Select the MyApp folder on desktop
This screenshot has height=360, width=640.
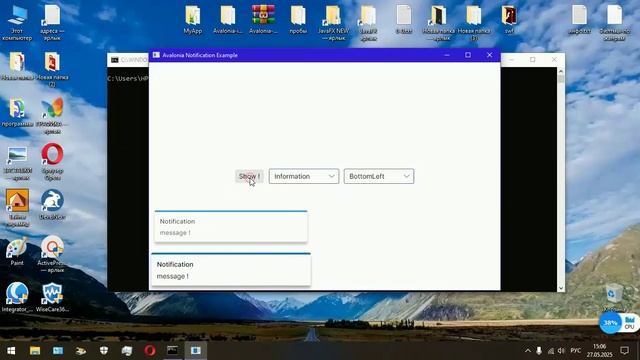click(193, 20)
